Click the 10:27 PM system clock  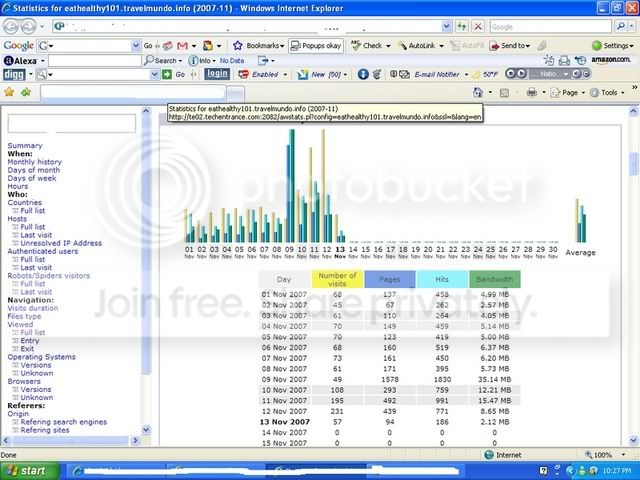pyautogui.click(x=618, y=471)
